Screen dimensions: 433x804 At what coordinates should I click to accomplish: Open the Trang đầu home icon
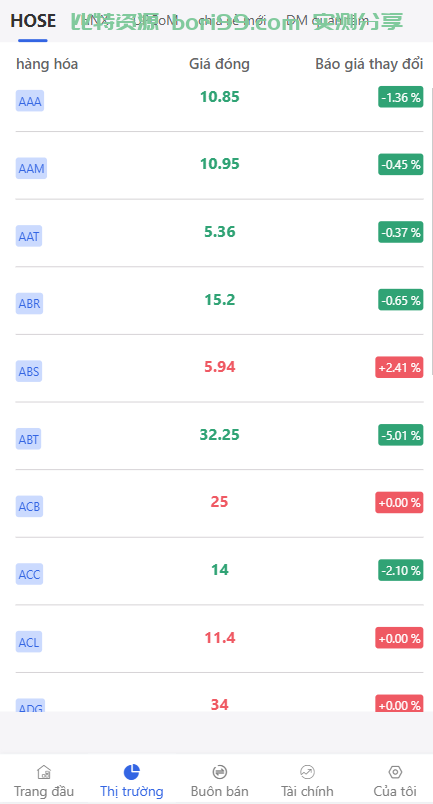pos(44,772)
